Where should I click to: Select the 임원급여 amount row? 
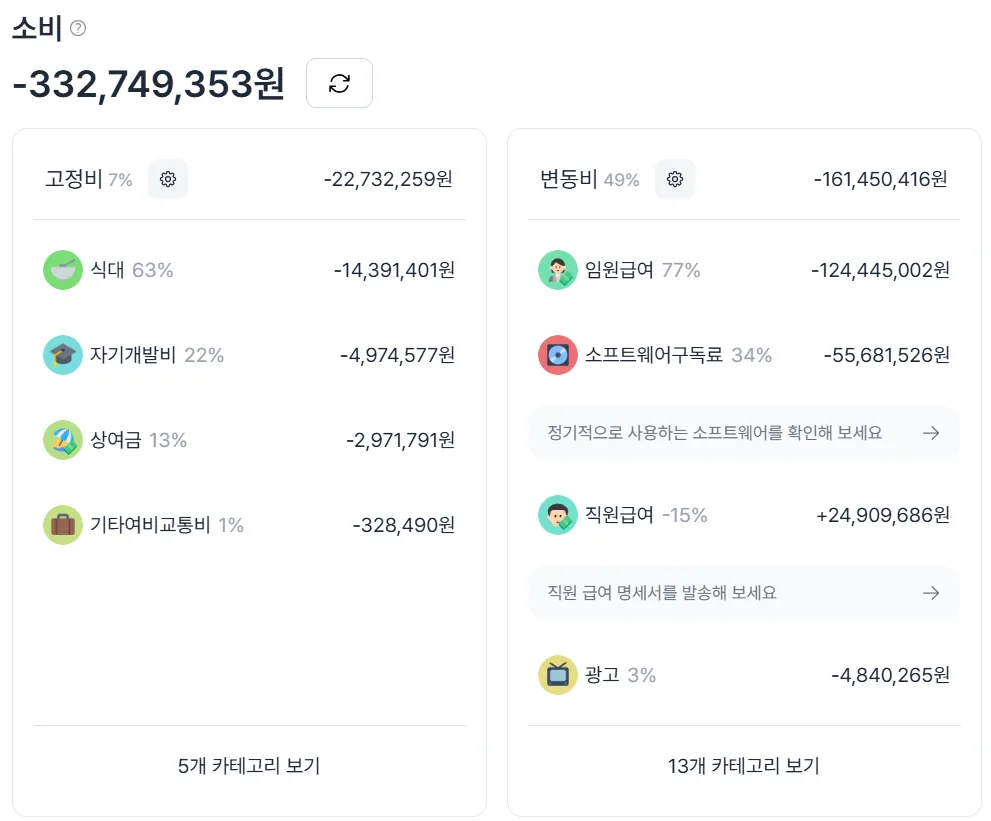pos(744,270)
